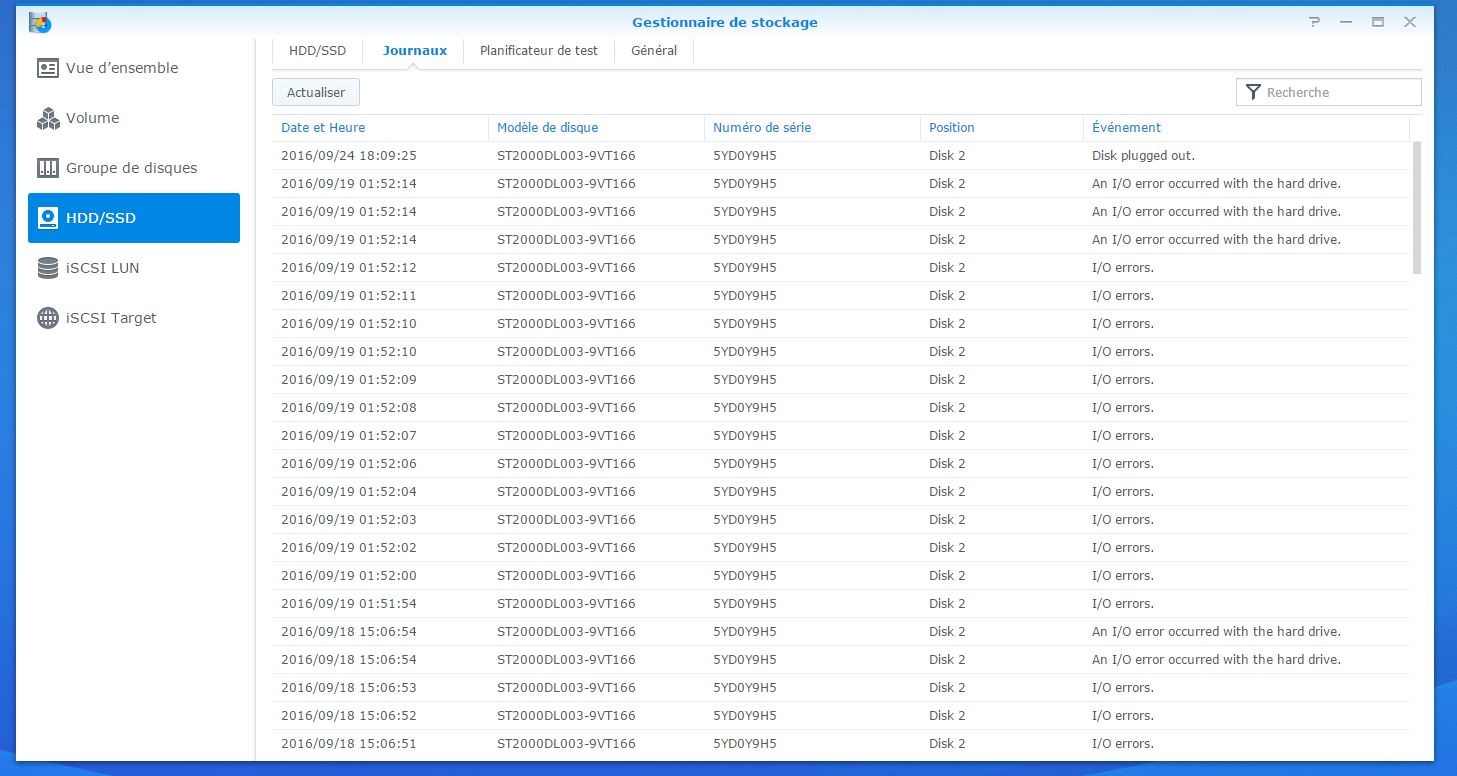The image size is (1457, 776).
Task: Select the log row dated 2016/09/19 01:52:00
Action: 841,576
